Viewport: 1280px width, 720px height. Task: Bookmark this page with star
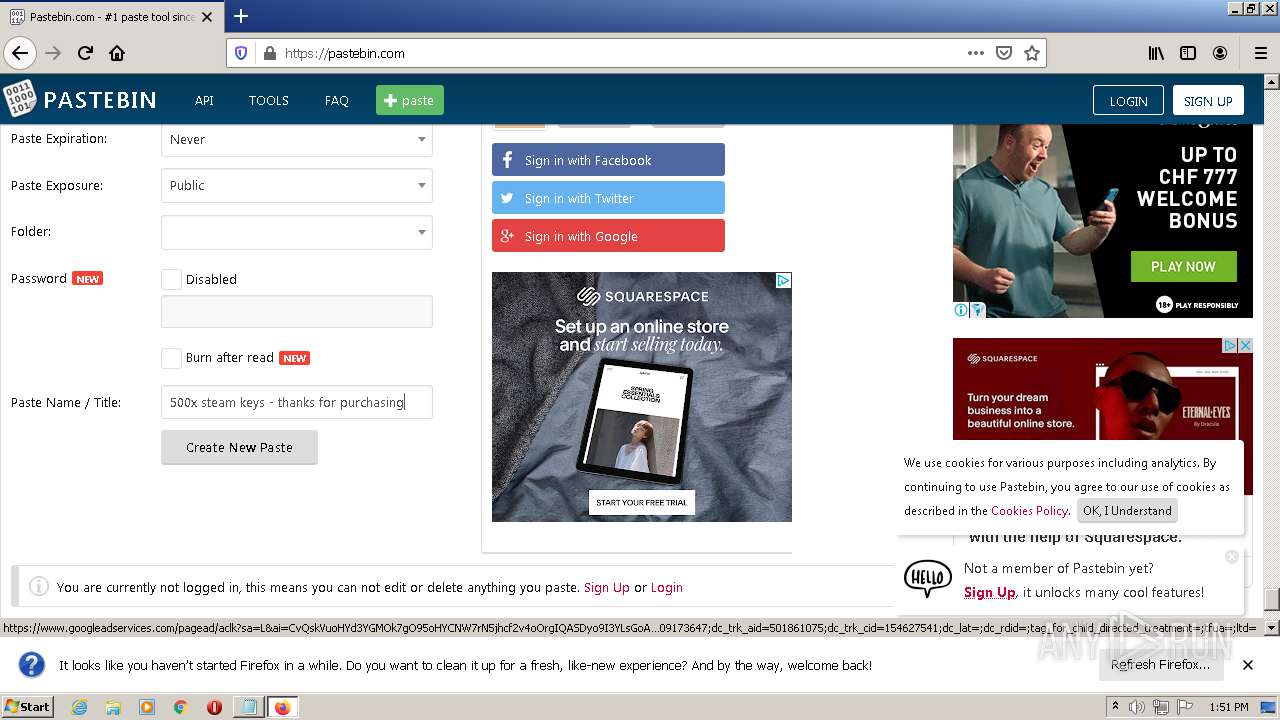point(1032,53)
